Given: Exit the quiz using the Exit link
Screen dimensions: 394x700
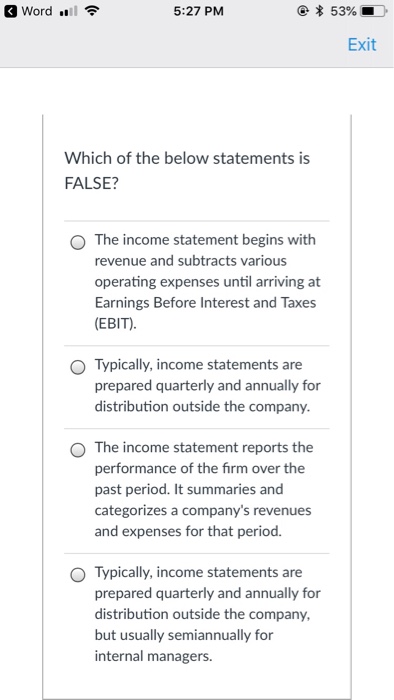Looking at the screenshot, I should point(362,45).
